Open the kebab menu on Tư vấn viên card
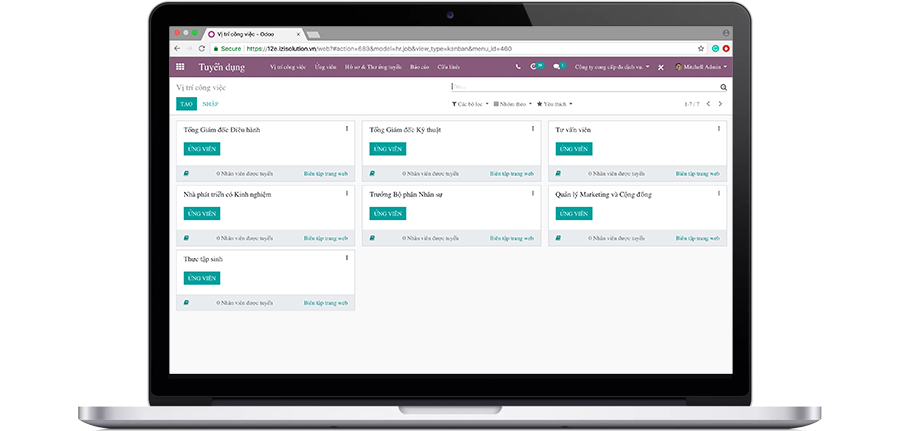Image resolution: width=900 pixels, height=431 pixels. [x=718, y=129]
